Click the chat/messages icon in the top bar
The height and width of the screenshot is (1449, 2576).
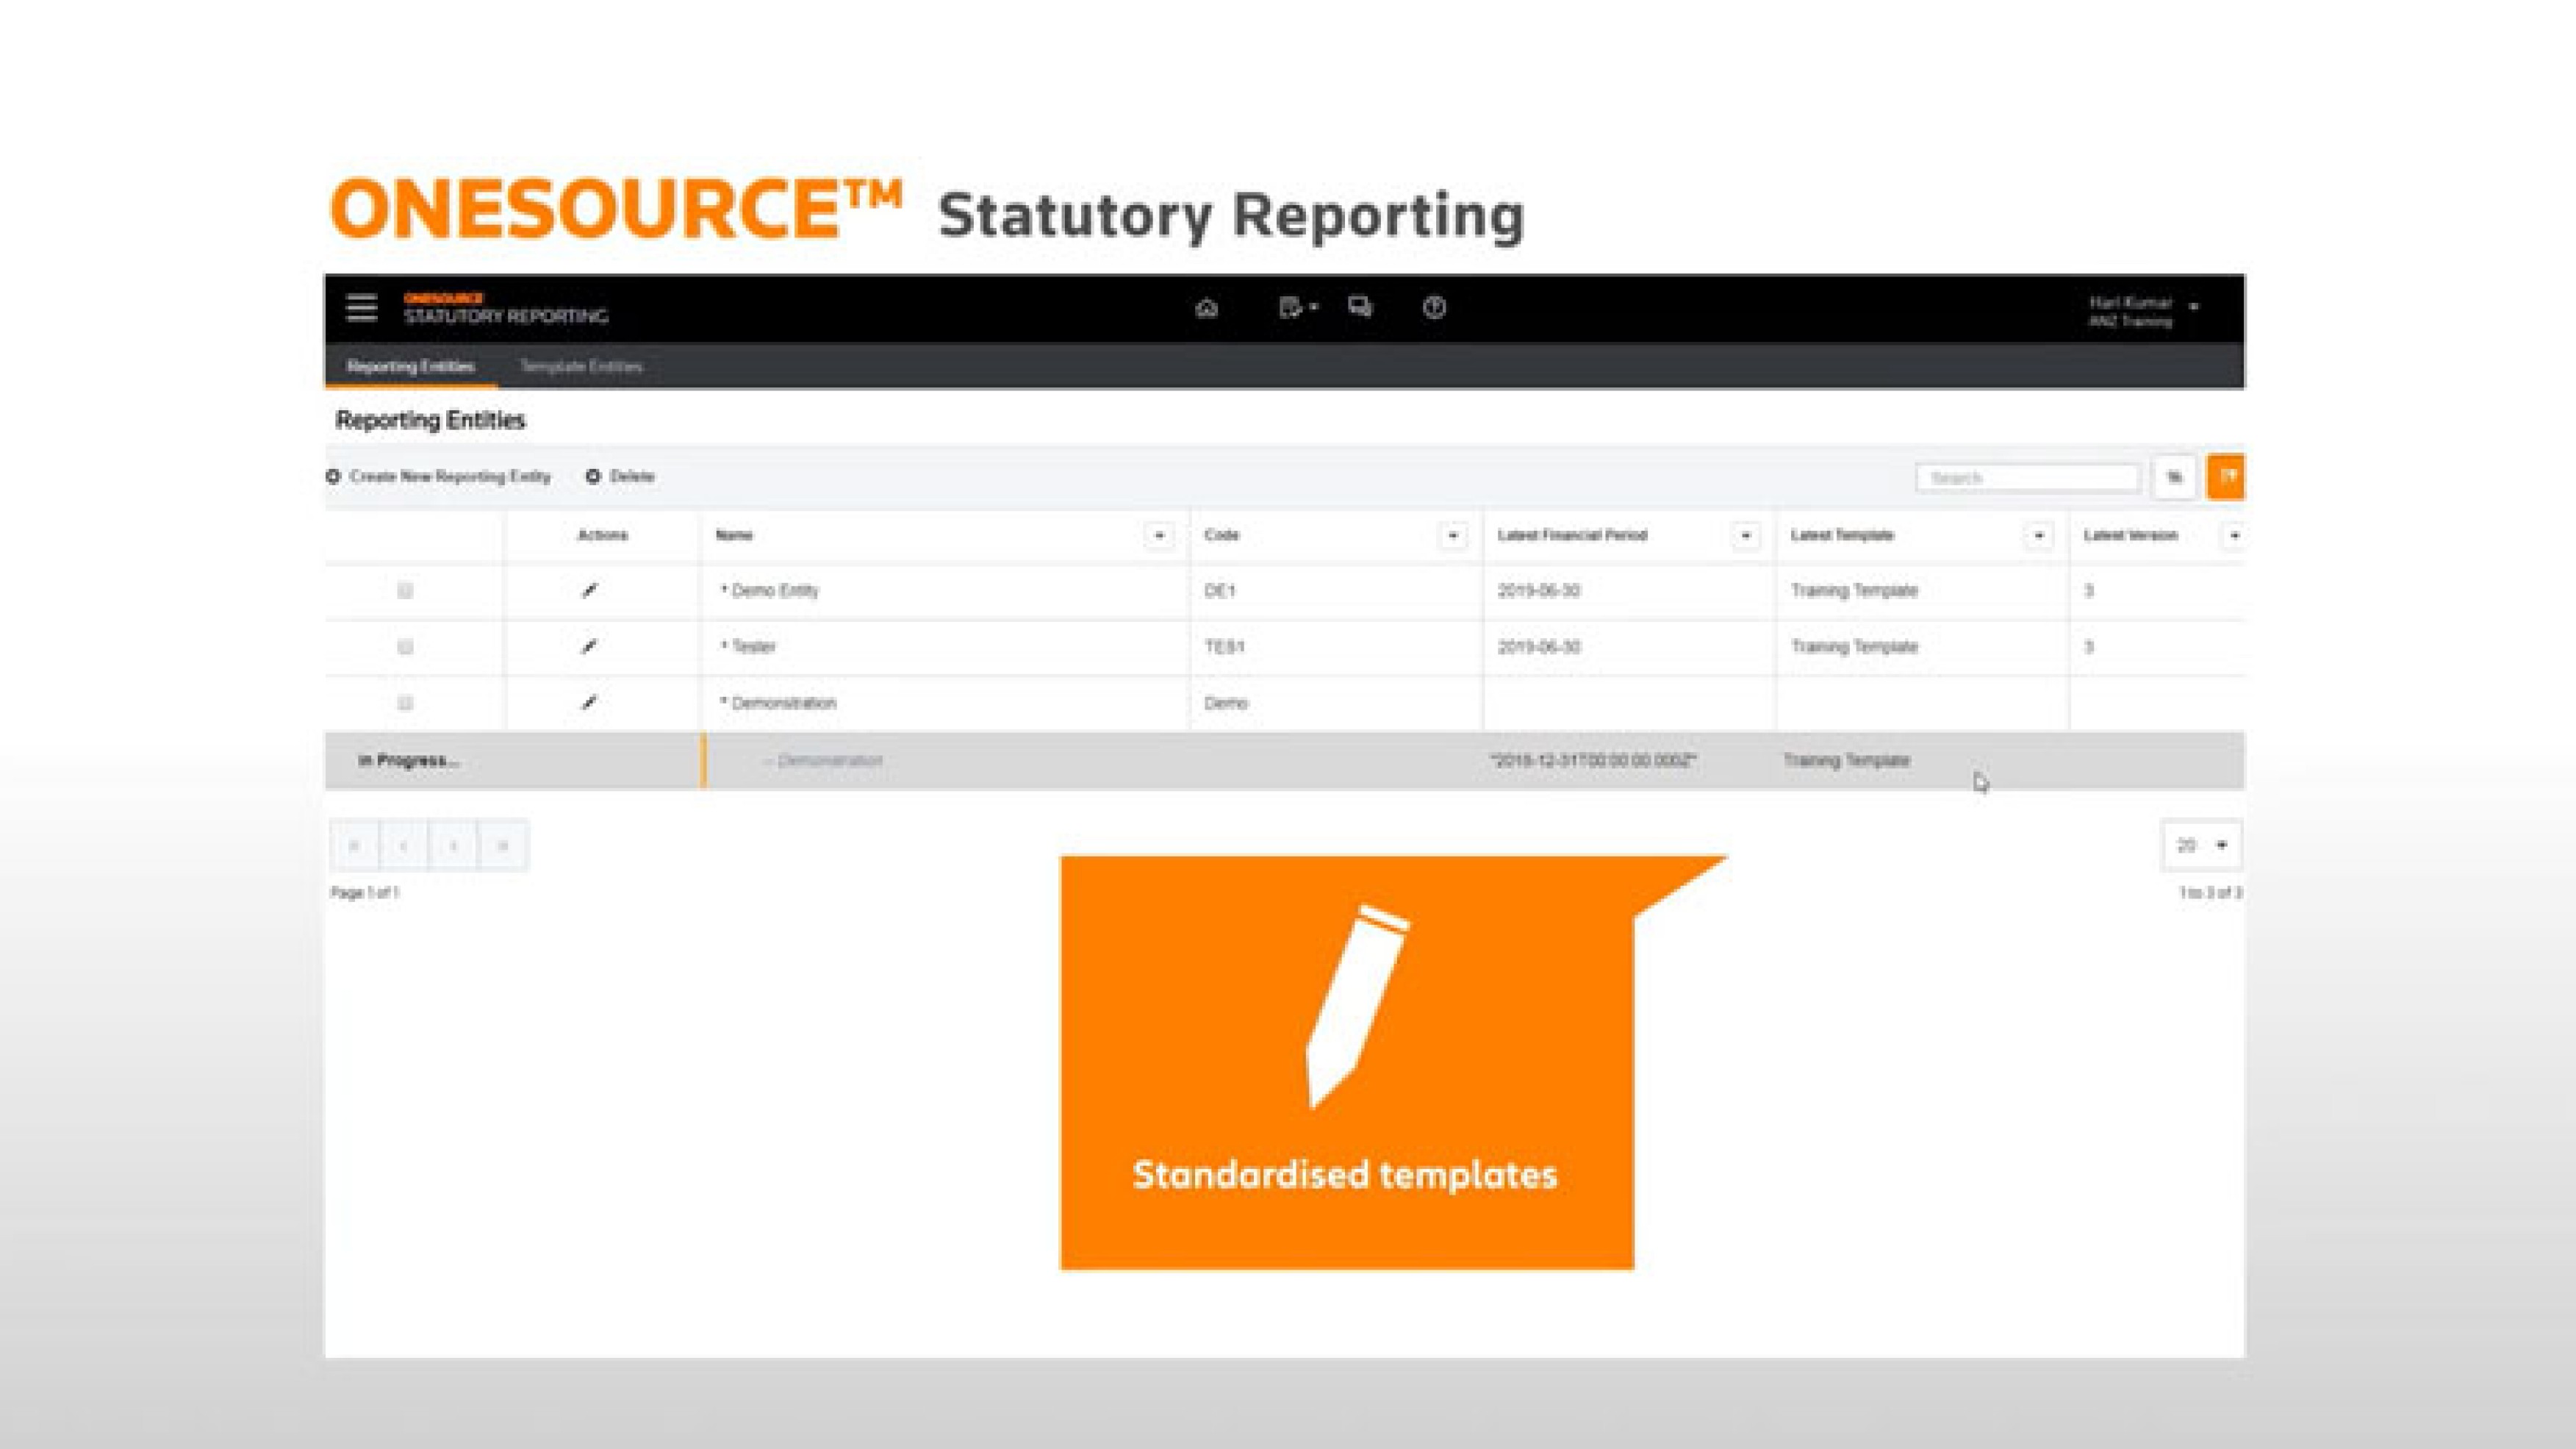pyautogui.click(x=1361, y=309)
